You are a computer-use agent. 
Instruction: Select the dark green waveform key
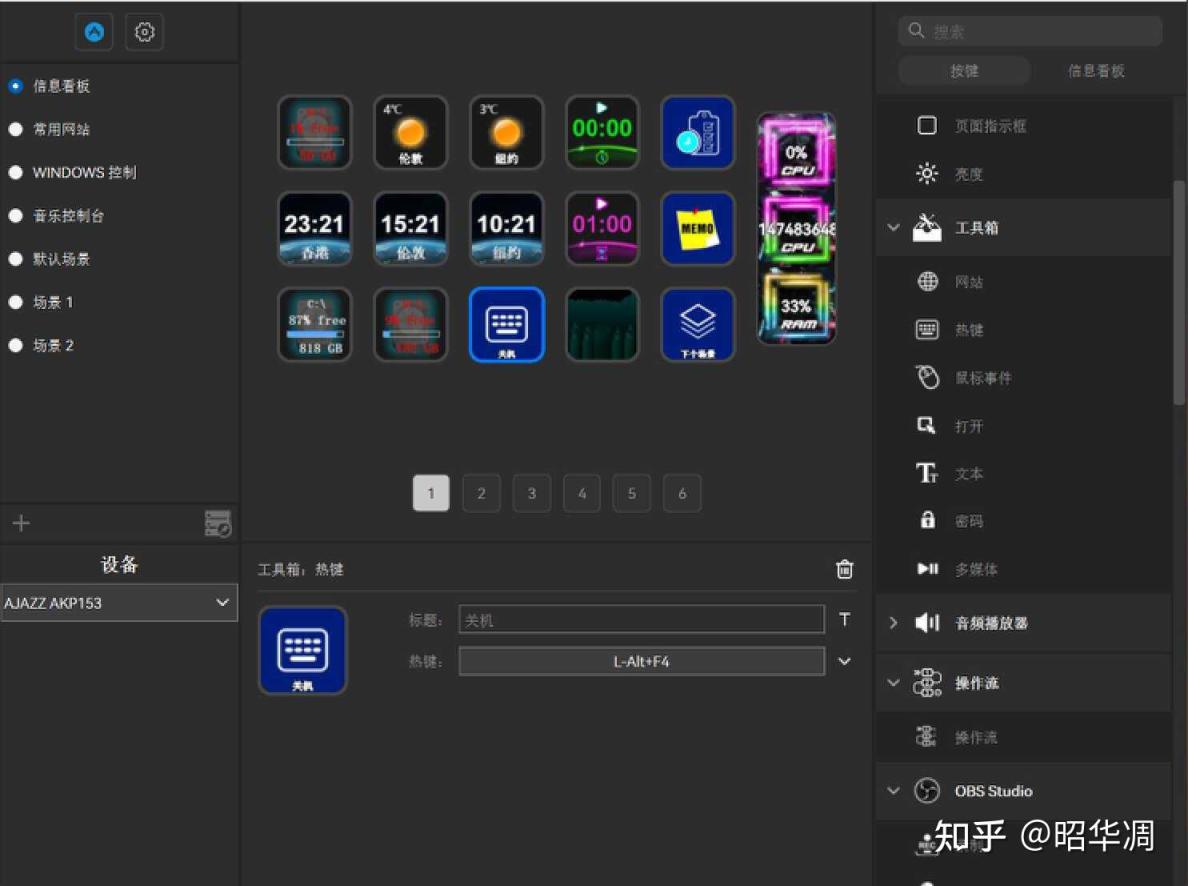[x=602, y=325]
